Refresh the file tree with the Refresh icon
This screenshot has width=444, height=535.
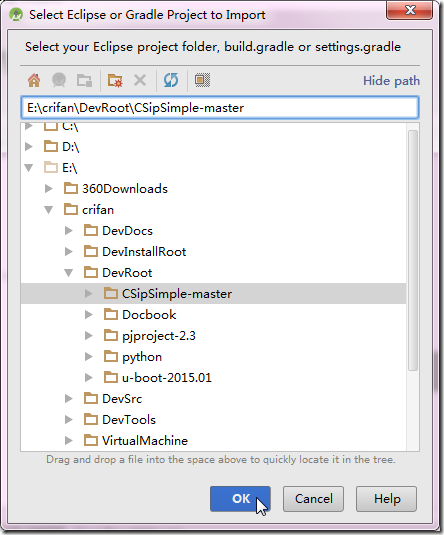[x=171, y=81]
